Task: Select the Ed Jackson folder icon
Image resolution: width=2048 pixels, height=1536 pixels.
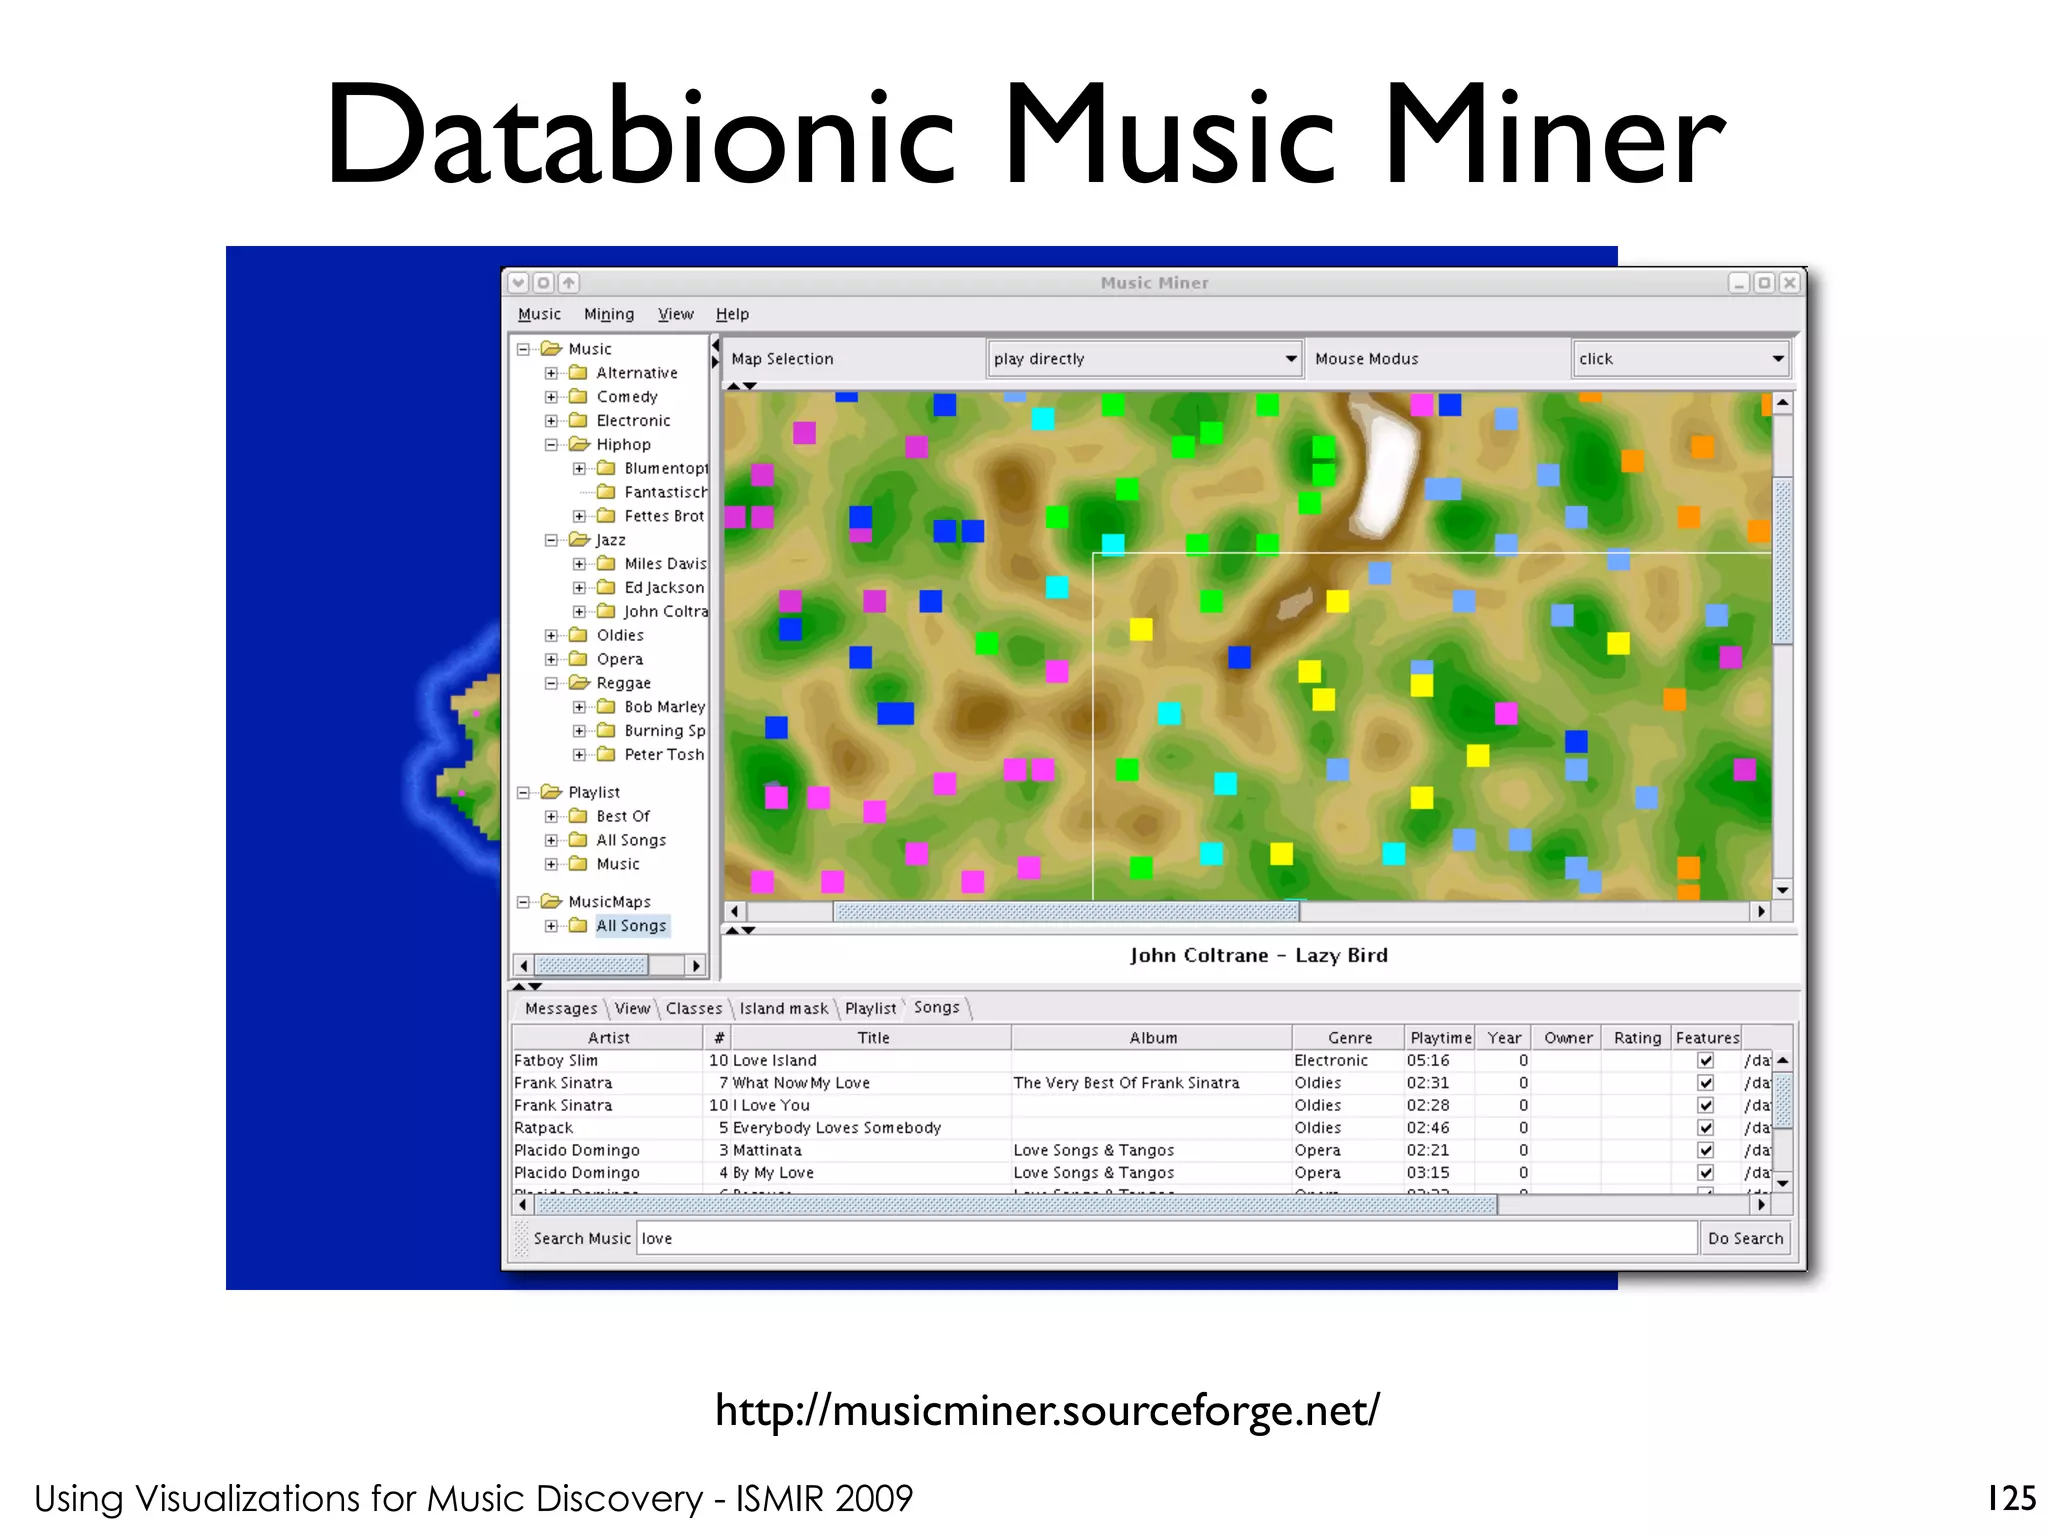Action: (606, 588)
